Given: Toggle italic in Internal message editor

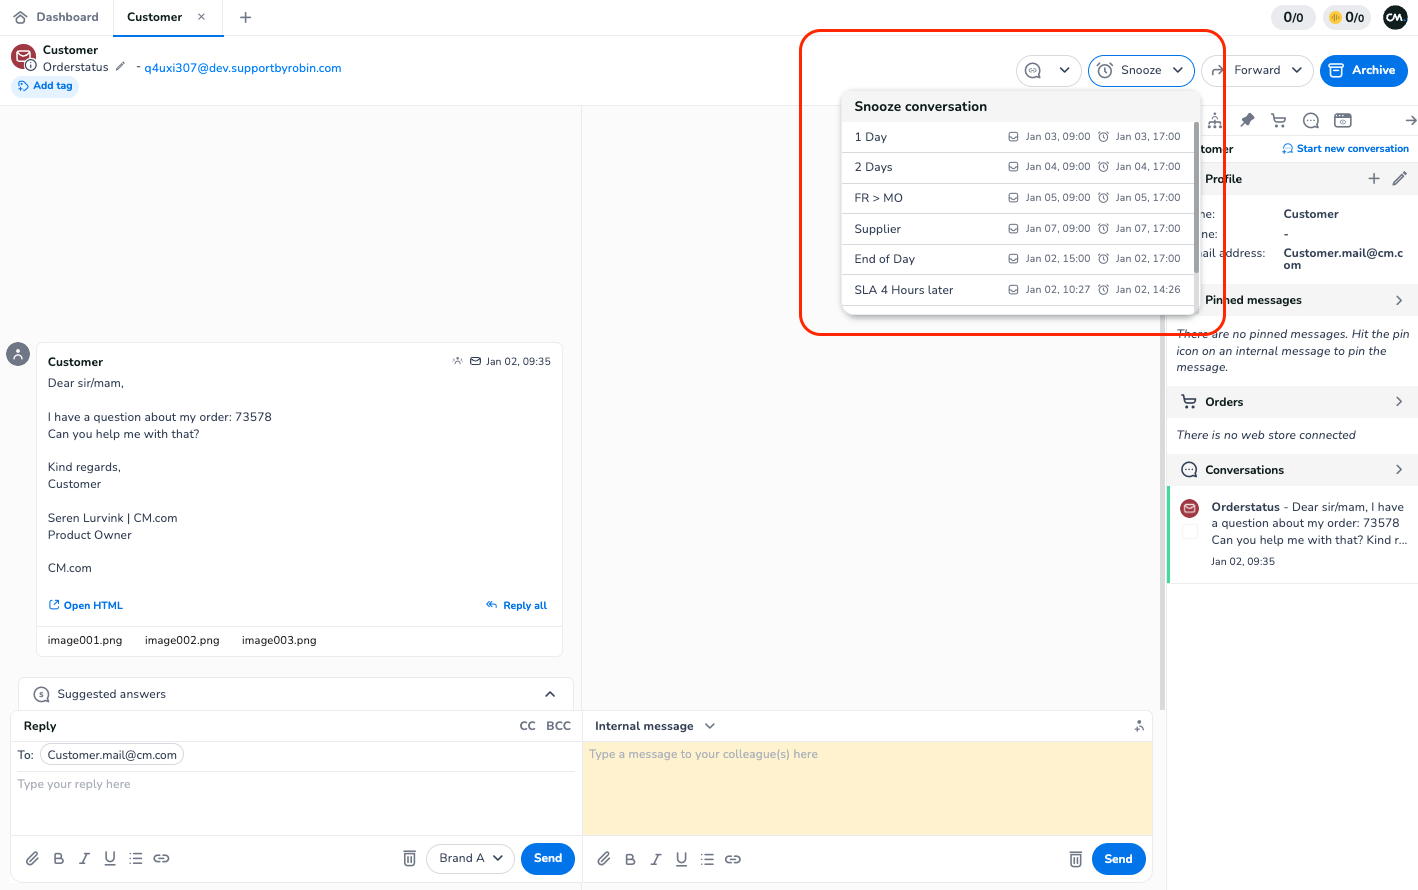Looking at the screenshot, I should (656, 859).
